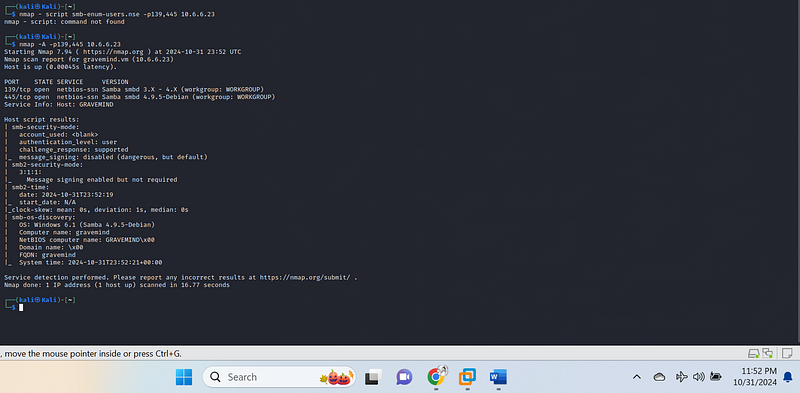Open the Windows Start menu

pyautogui.click(x=184, y=377)
